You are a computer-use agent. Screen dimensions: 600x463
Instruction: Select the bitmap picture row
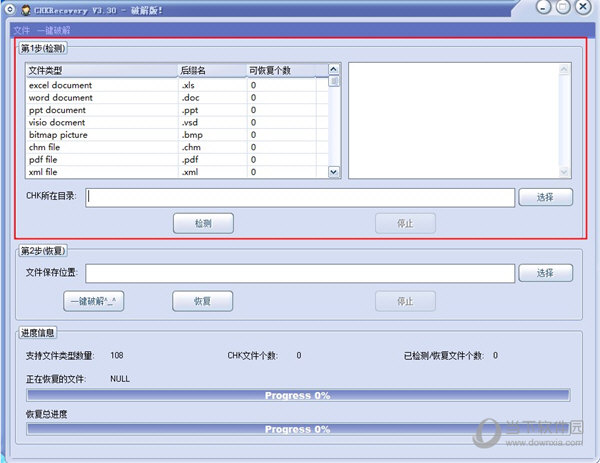(177, 135)
